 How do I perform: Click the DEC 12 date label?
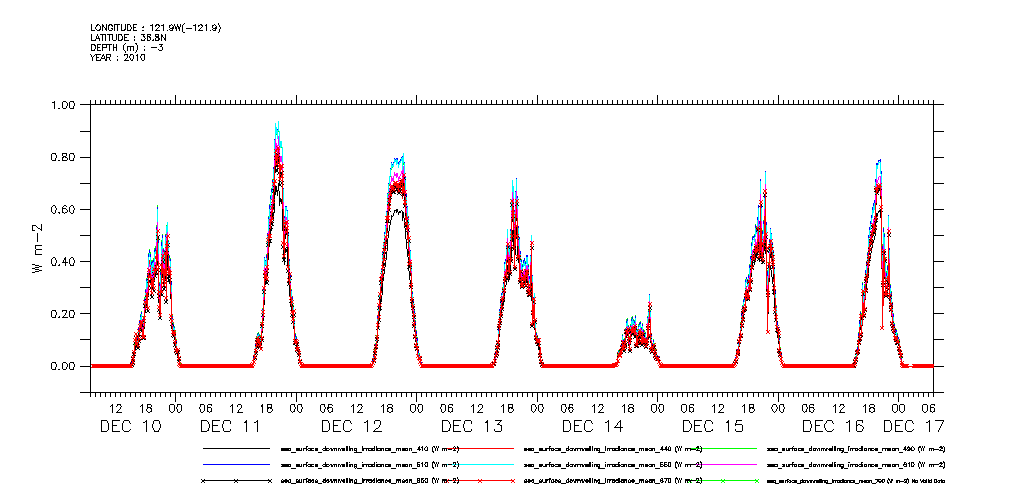(x=351, y=426)
